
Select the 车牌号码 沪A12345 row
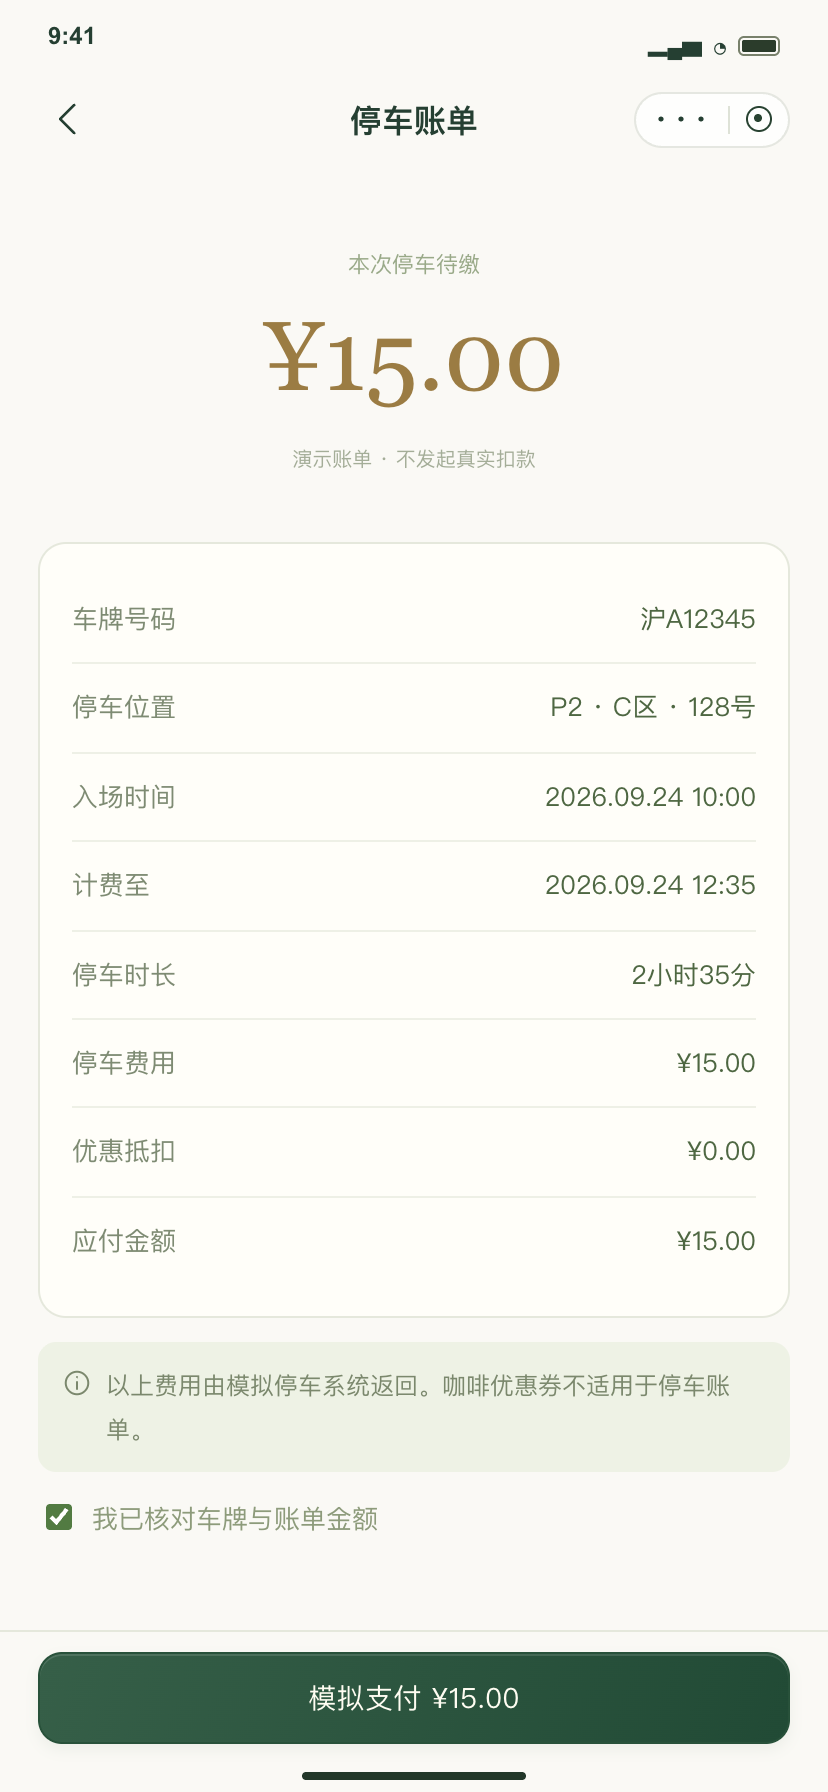(x=414, y=619)
